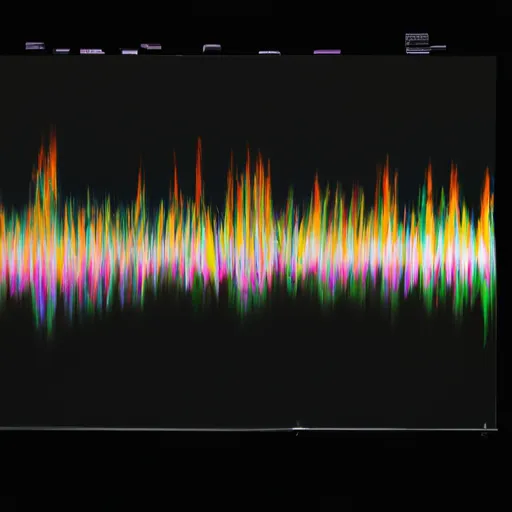Select the end marker on the bottom timeline
Screen dimensions: 512x512
[x=485, y=427]
